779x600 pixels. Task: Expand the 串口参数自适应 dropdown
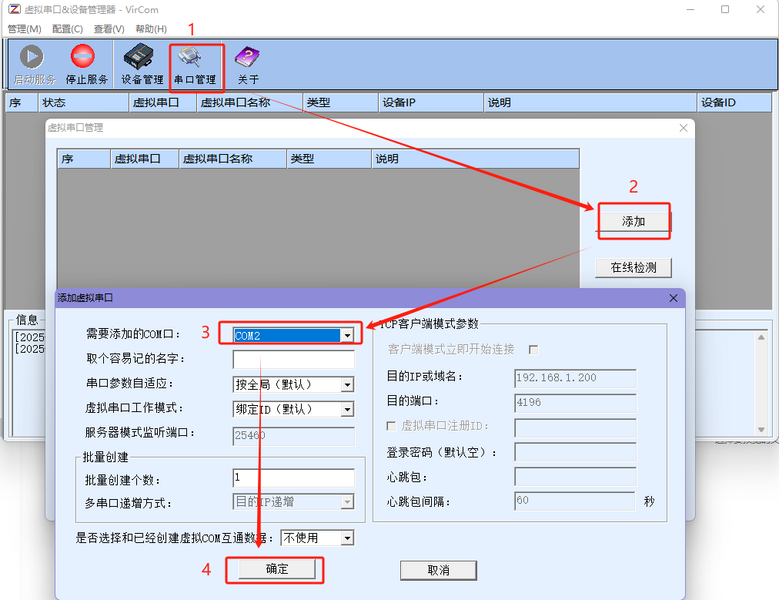coord(347,384)
